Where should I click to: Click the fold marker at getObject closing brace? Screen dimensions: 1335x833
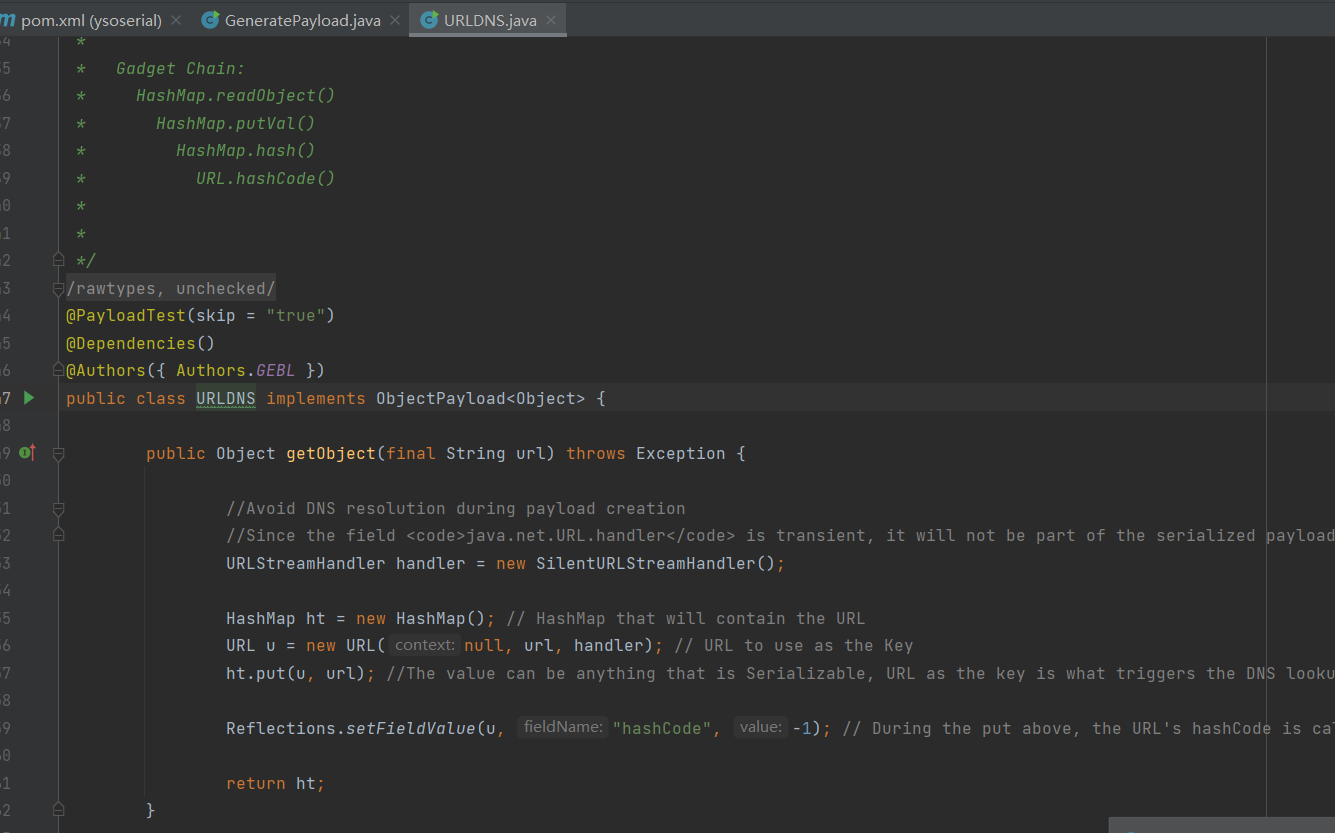click(58, 809)
